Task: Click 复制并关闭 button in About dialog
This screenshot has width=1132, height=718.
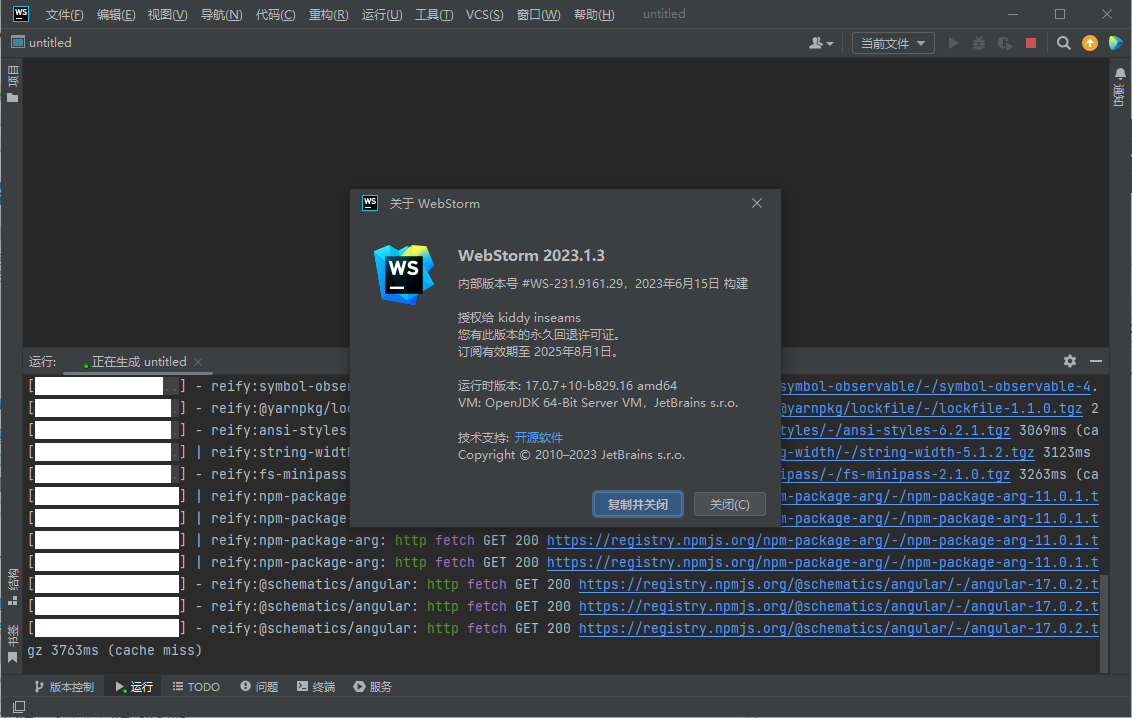Action: (637, 504)
